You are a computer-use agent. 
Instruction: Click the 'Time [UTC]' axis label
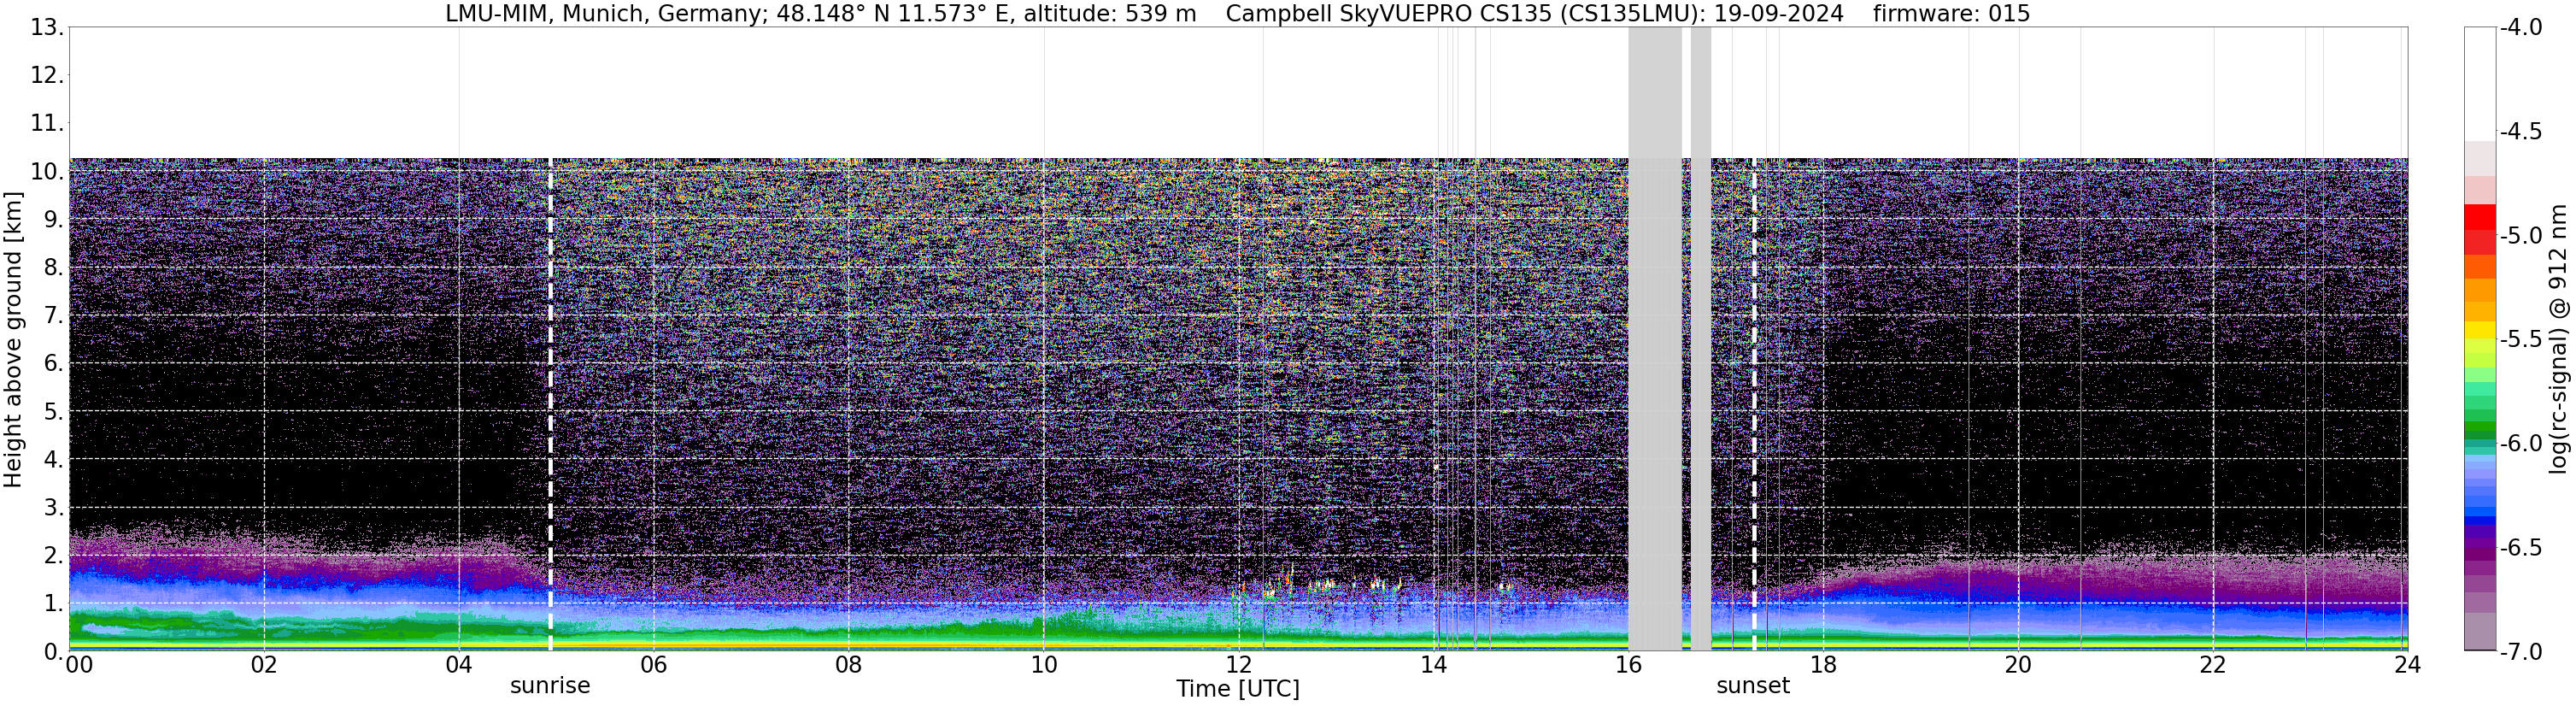[1238, 689]
